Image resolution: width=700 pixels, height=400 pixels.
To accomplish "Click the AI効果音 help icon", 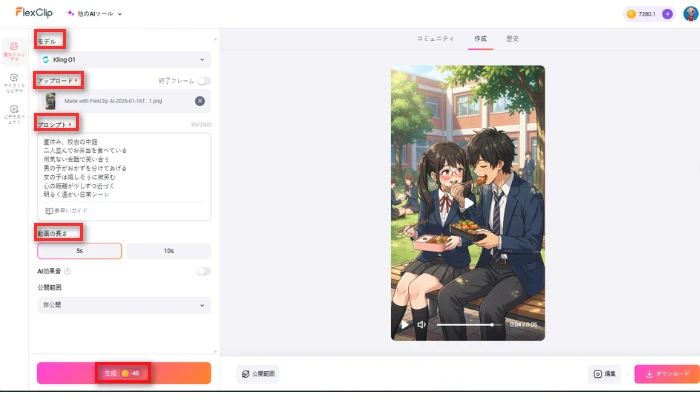I will (67, 271).
